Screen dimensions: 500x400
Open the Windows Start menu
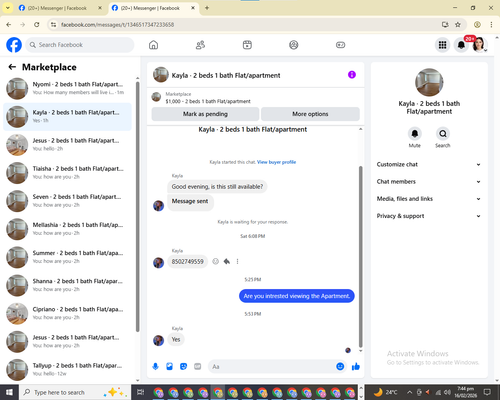pos(9,392)
